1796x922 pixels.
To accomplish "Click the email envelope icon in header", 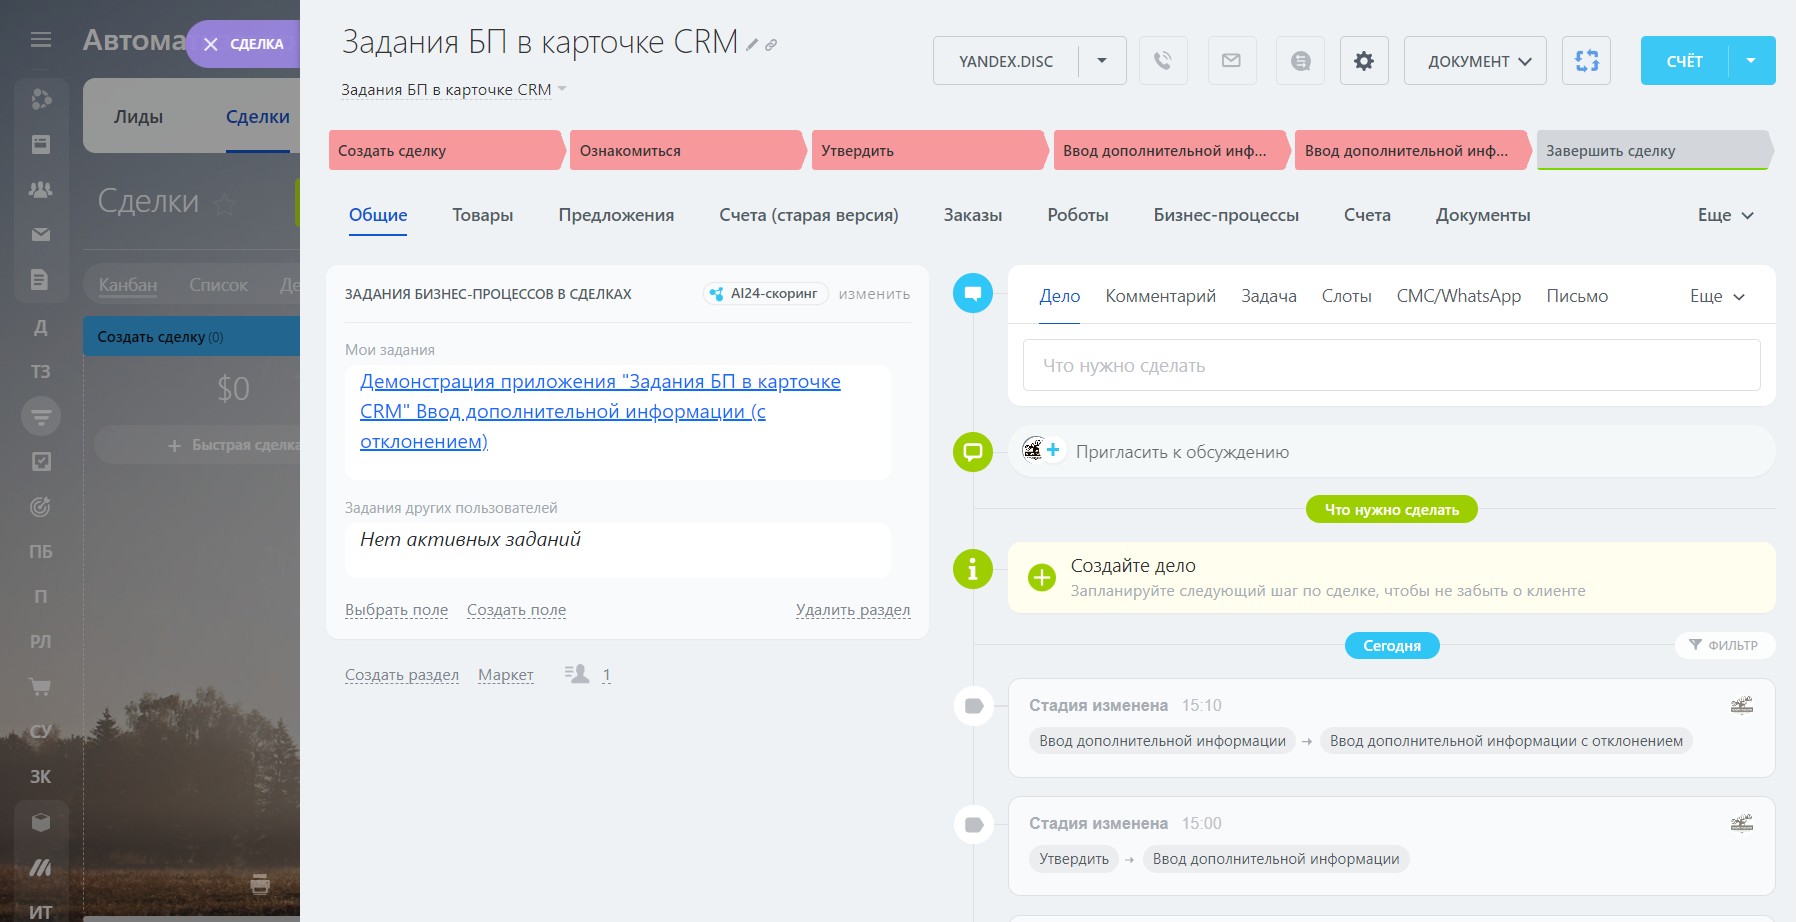I will coord(1231,61).
